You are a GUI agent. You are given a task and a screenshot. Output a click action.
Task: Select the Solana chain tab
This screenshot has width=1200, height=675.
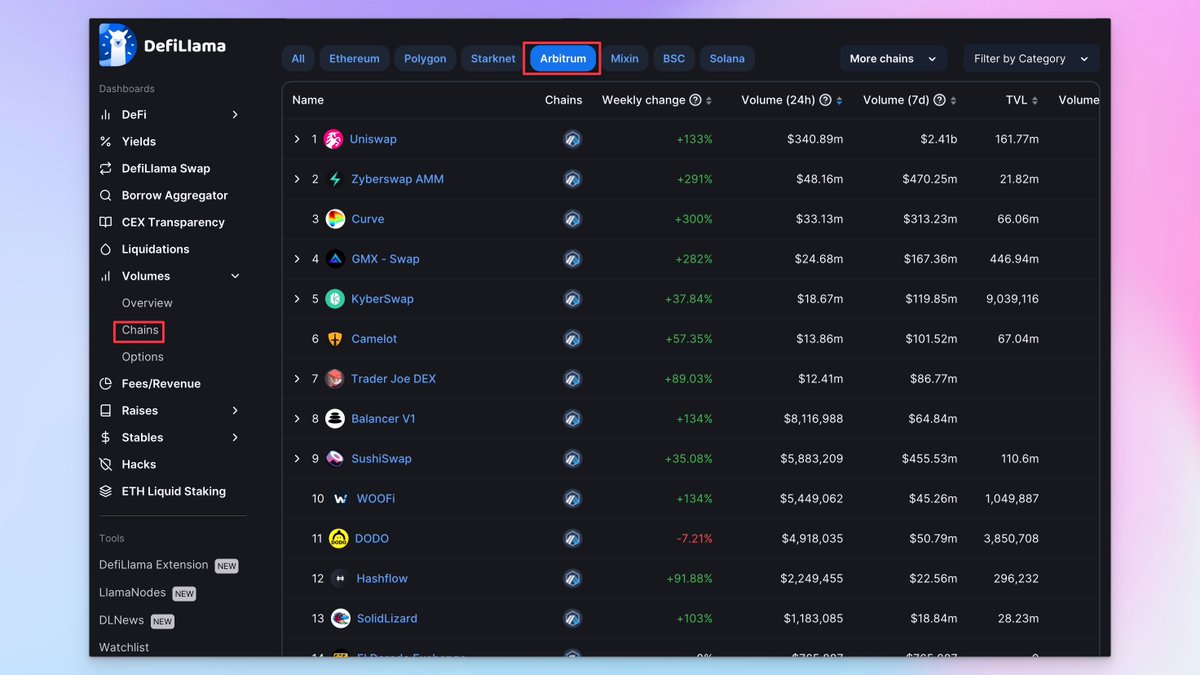[727, 59]
